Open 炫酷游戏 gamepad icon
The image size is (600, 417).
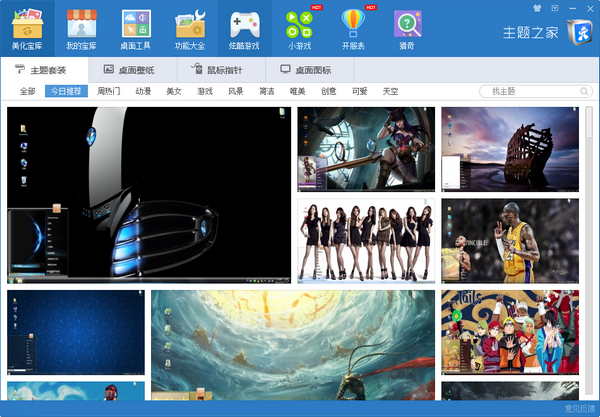click(245, 24)
